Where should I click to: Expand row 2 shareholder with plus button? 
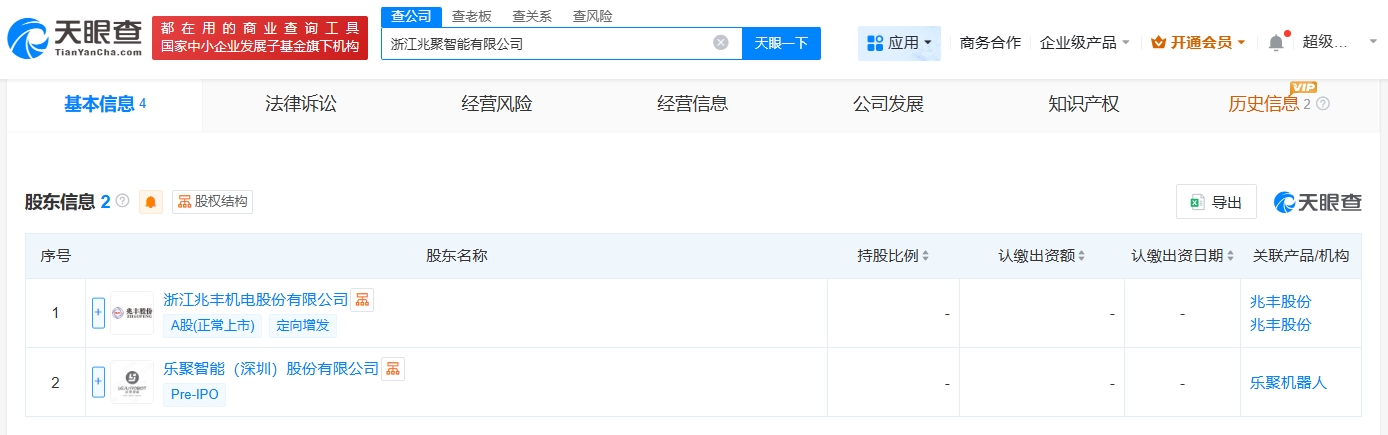[x=98, y=382]
